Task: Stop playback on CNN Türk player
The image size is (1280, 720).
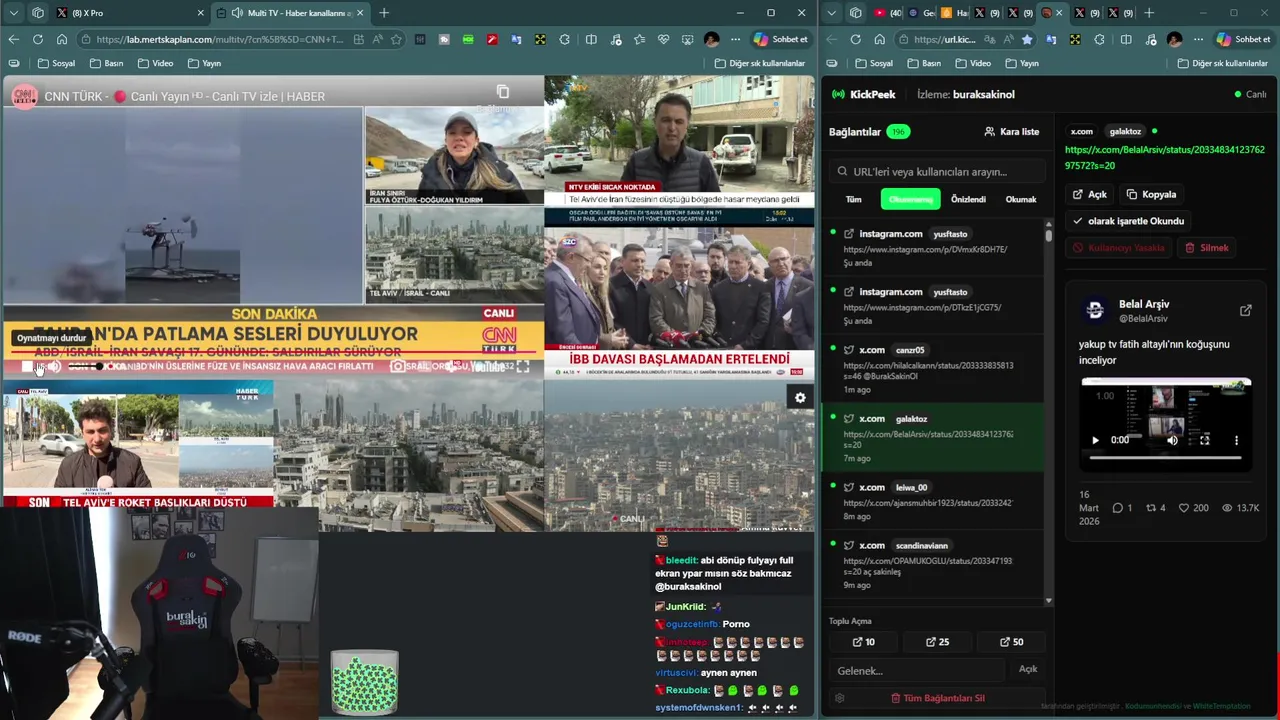Action: pos(27,367)
